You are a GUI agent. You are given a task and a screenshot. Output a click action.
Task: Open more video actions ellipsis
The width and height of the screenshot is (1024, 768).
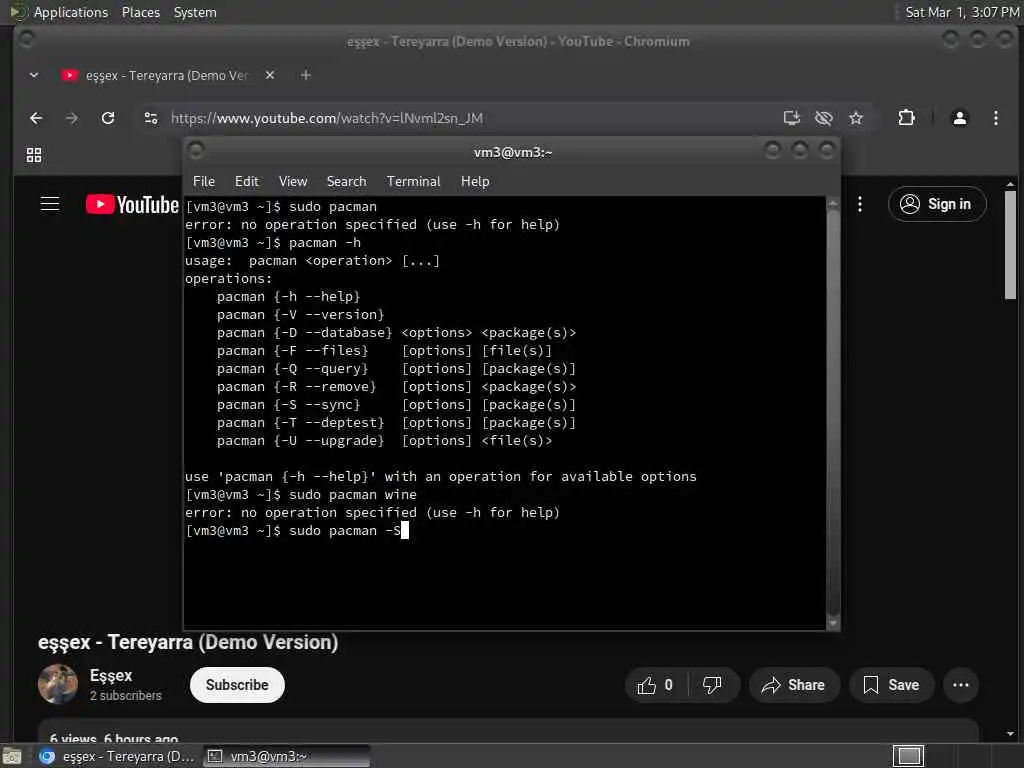pyautogui.click(x=961, y=685)
